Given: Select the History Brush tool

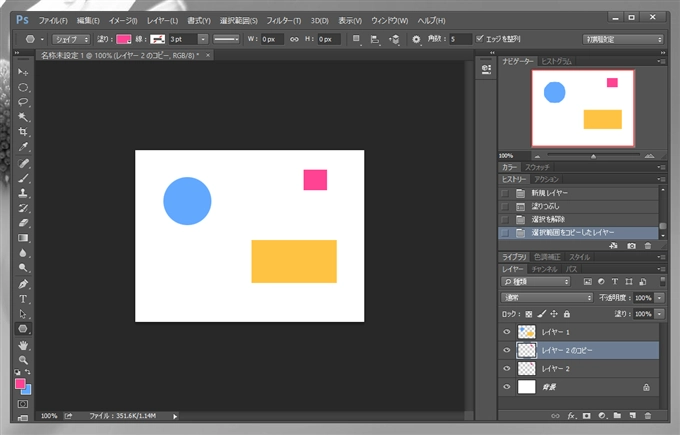Looking at the screenshot, I should click(23, 208).
